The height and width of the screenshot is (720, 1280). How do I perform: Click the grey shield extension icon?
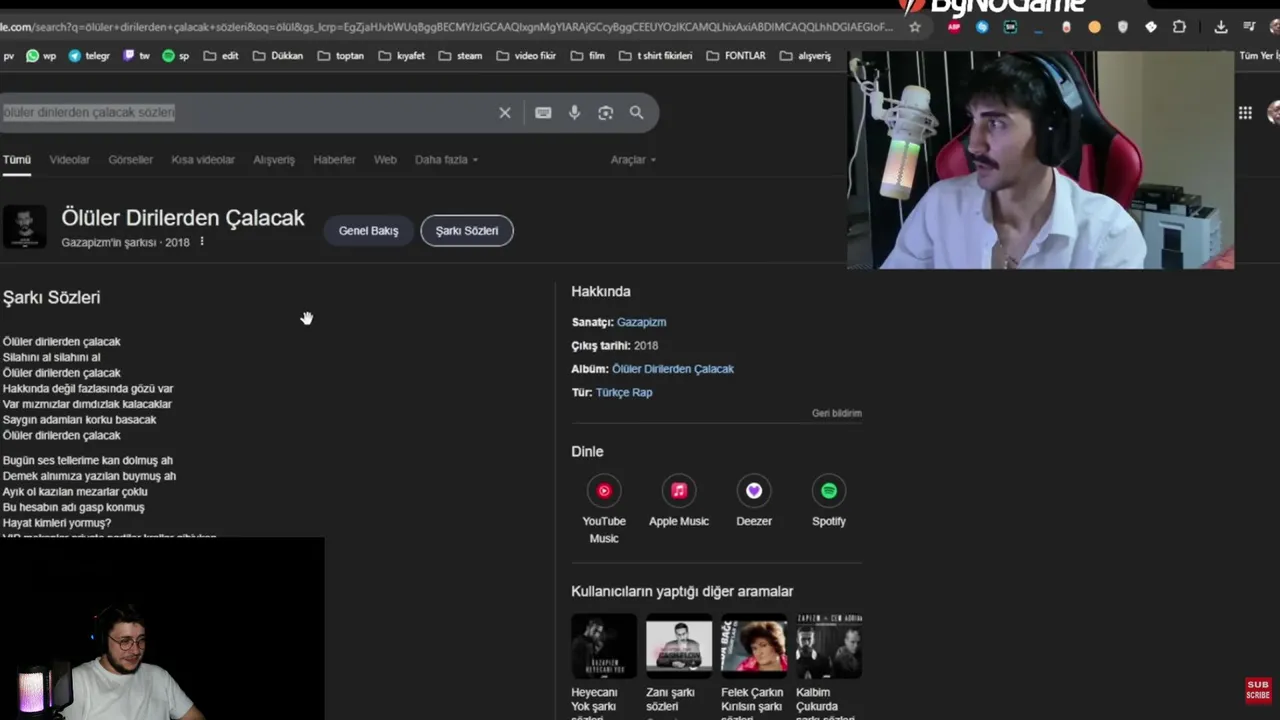1123,27
